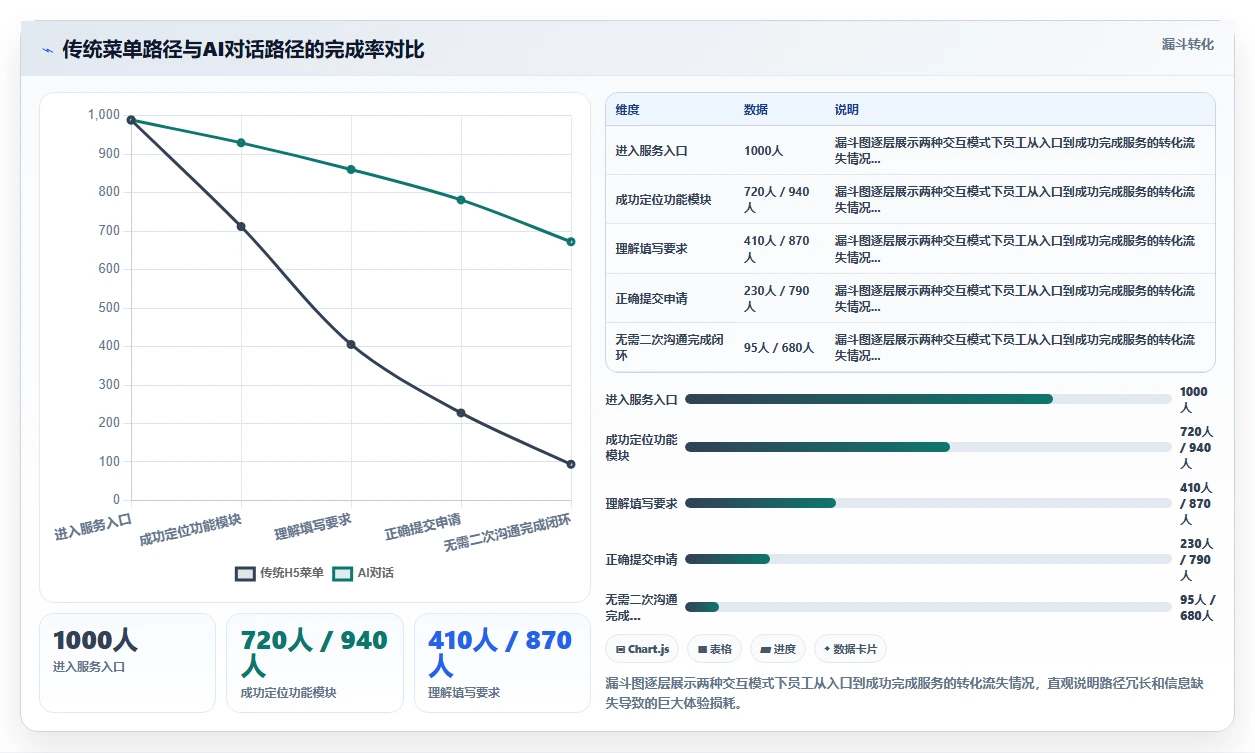Click the 理解填写要求 x-axis label
This screenshot has height=753, width=1255.
(313, 526)
